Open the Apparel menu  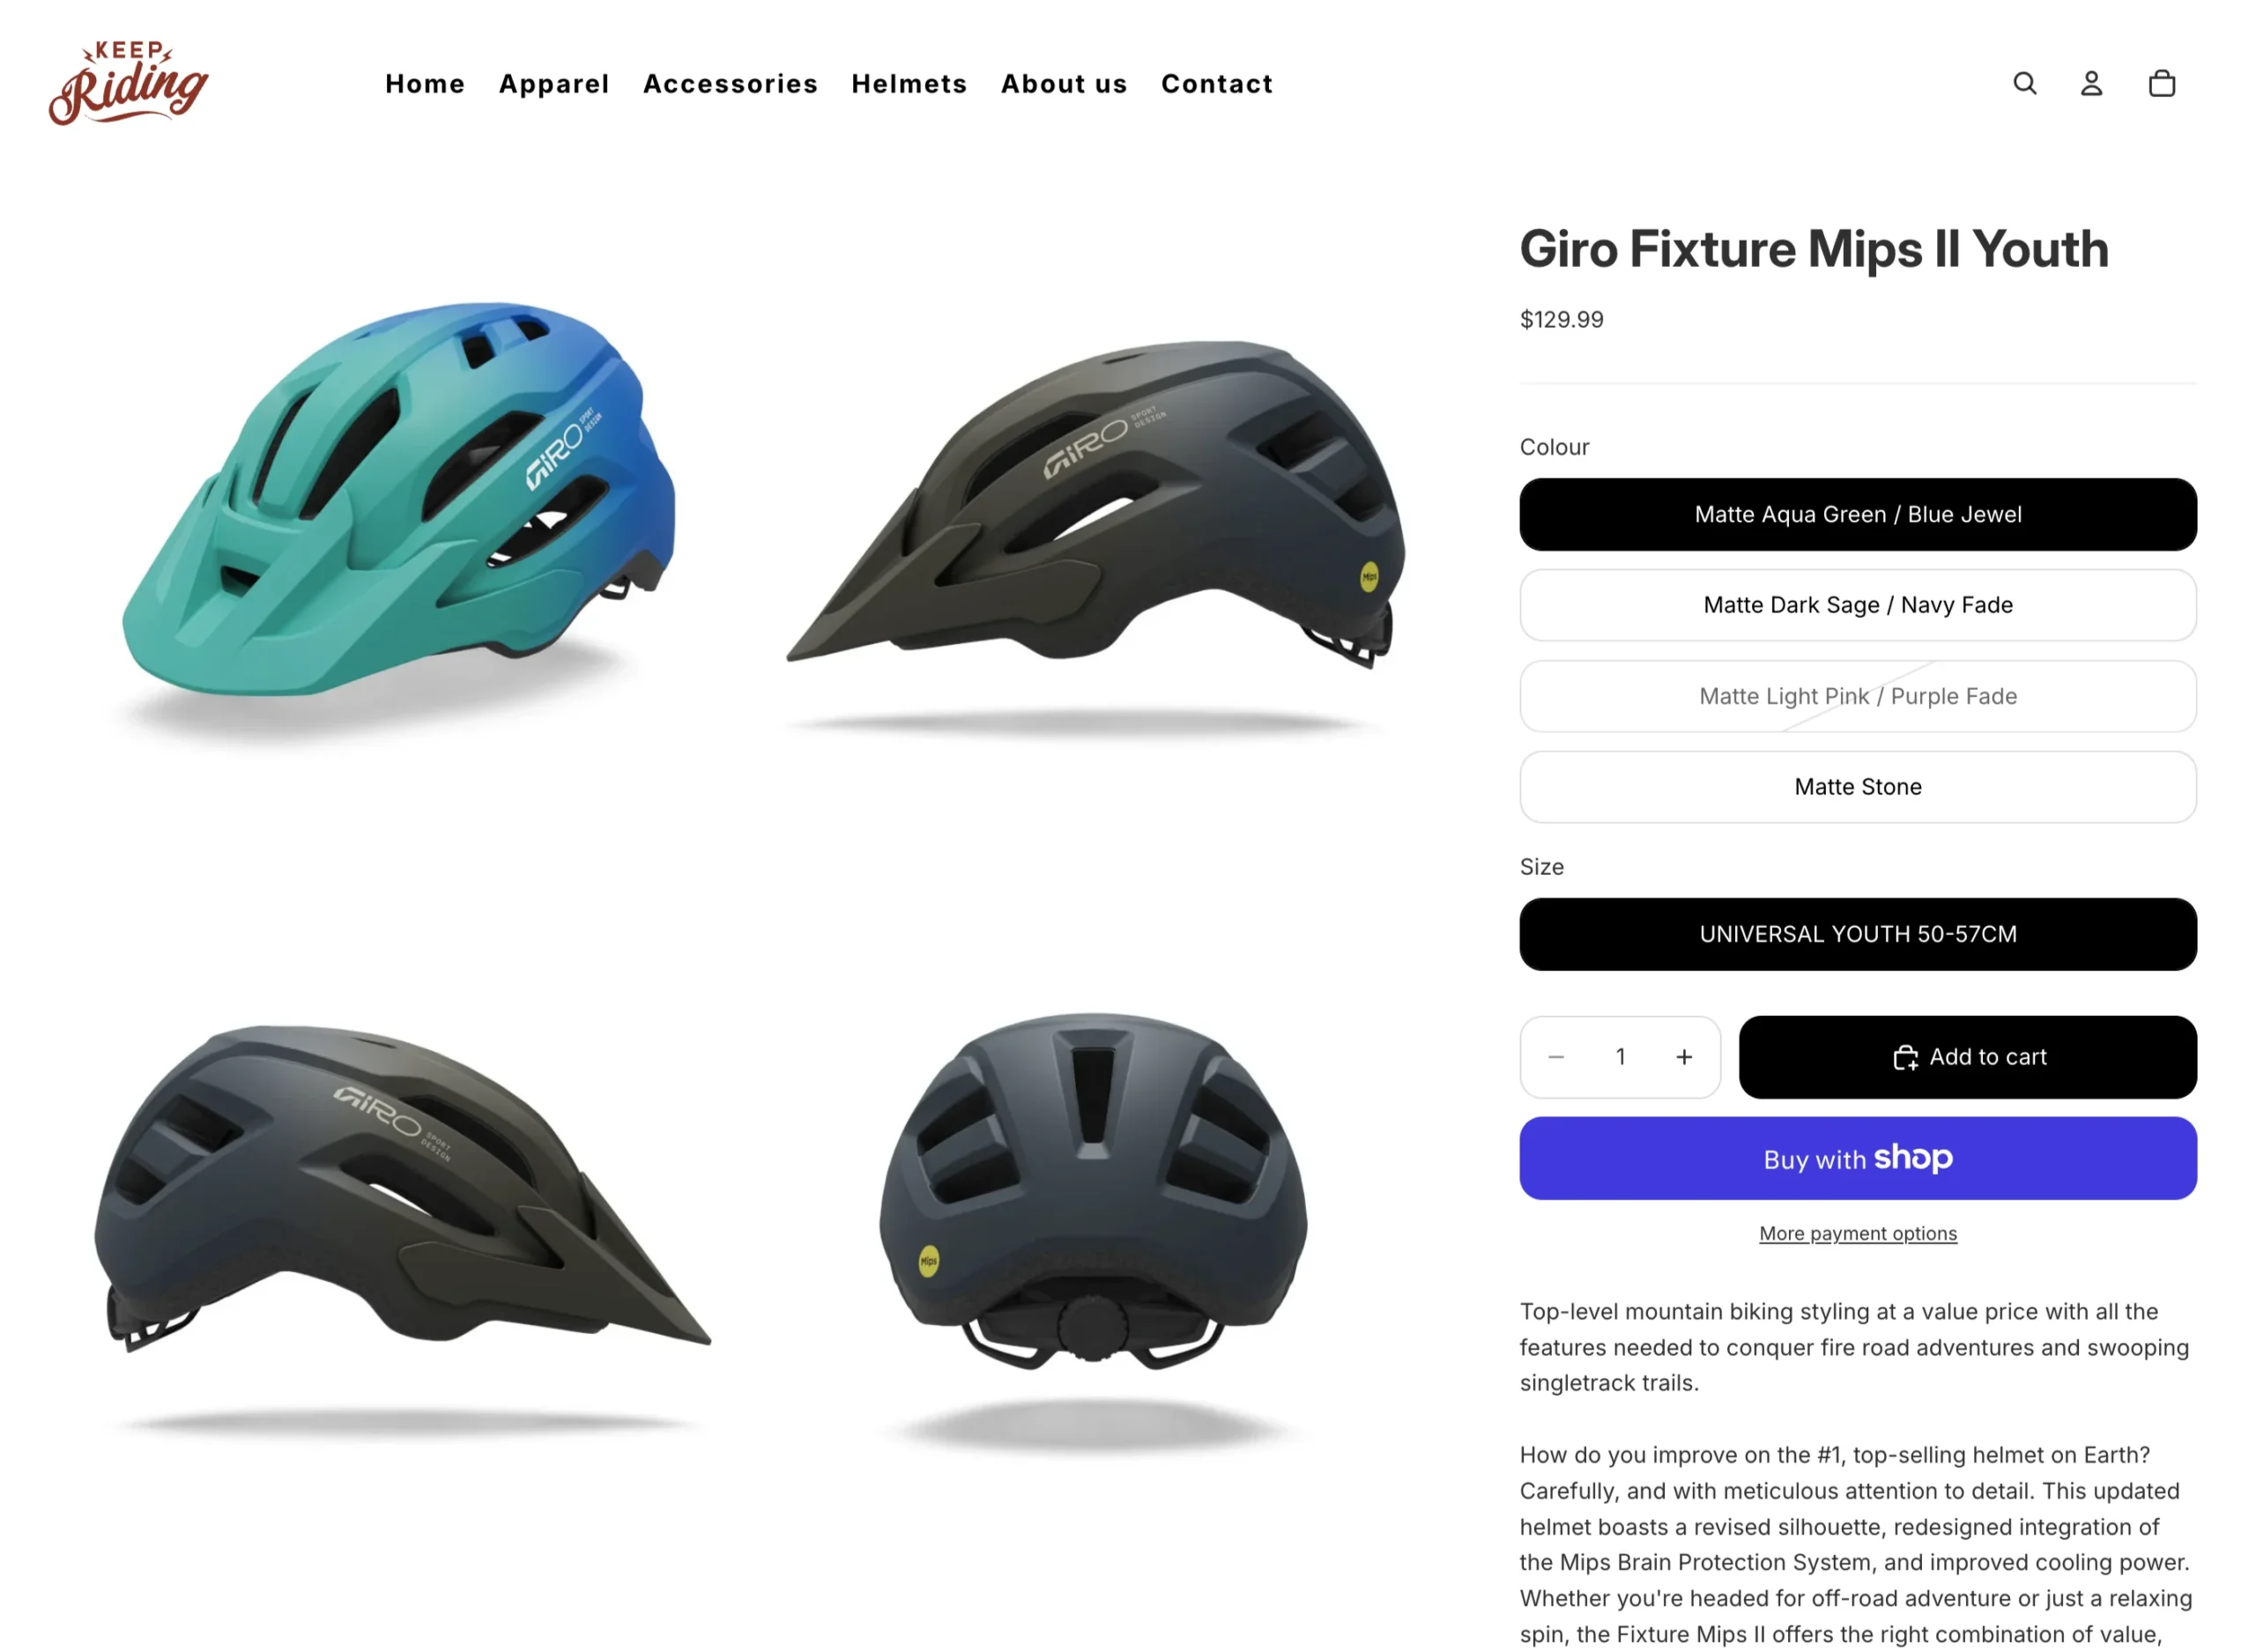point(555,84)
